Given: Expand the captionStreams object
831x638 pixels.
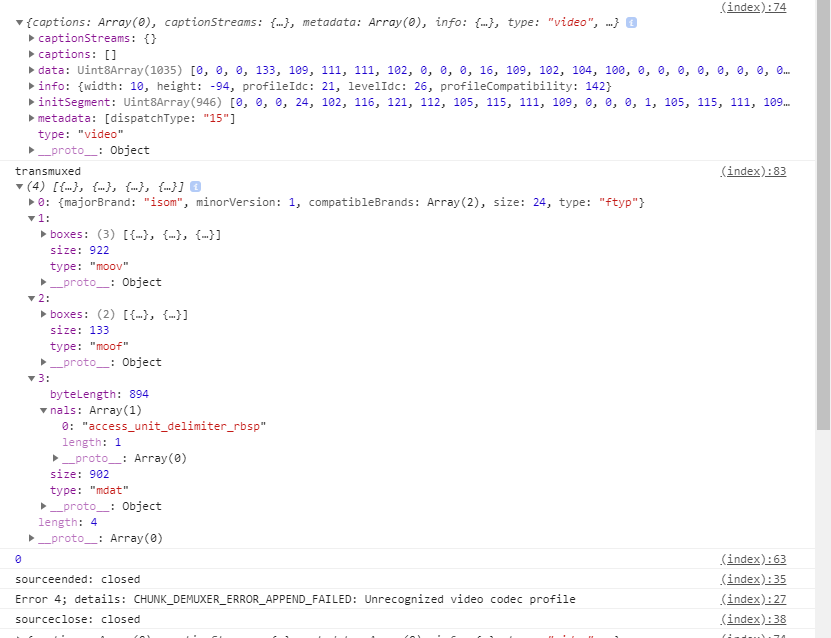Looking at the screenshot, I should pyautogui.click(x=32, y=38).
